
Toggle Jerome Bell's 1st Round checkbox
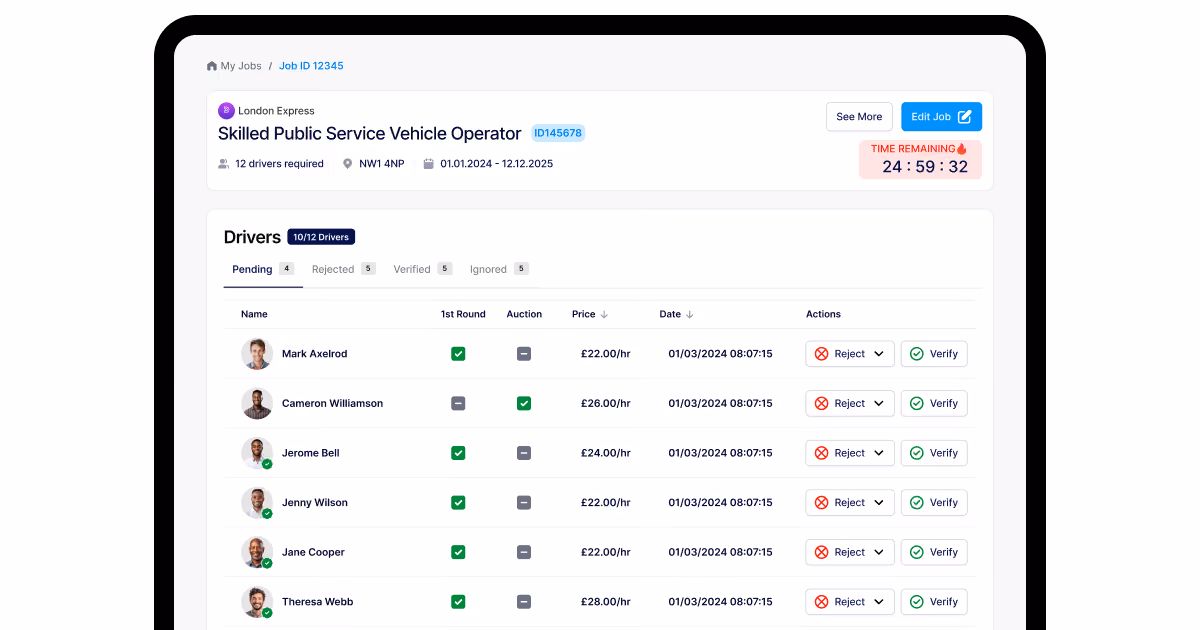(458, 453)
